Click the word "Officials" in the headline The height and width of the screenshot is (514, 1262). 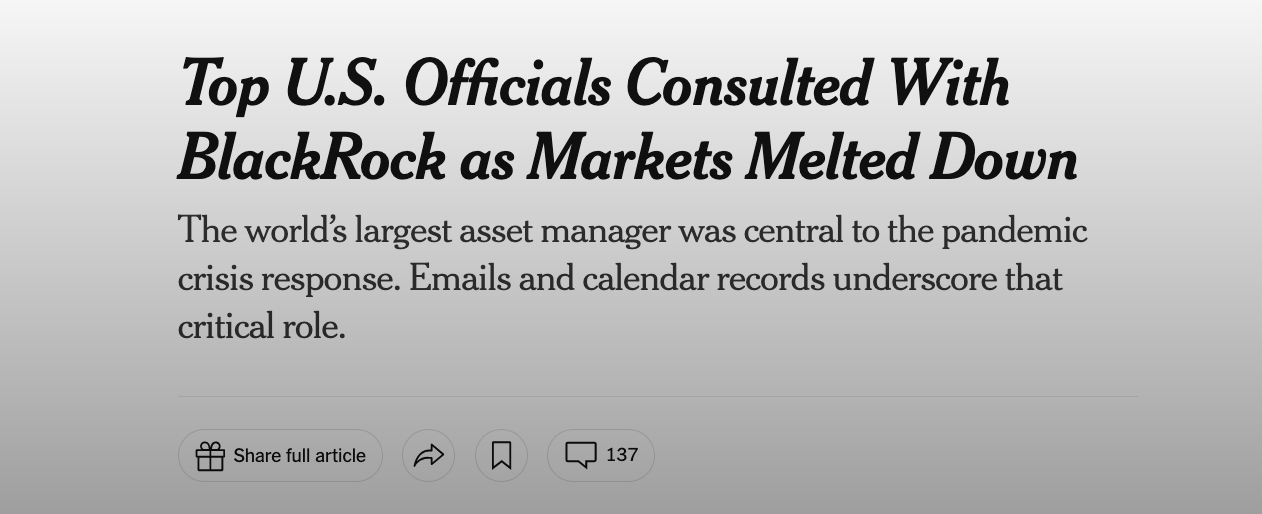507,84
